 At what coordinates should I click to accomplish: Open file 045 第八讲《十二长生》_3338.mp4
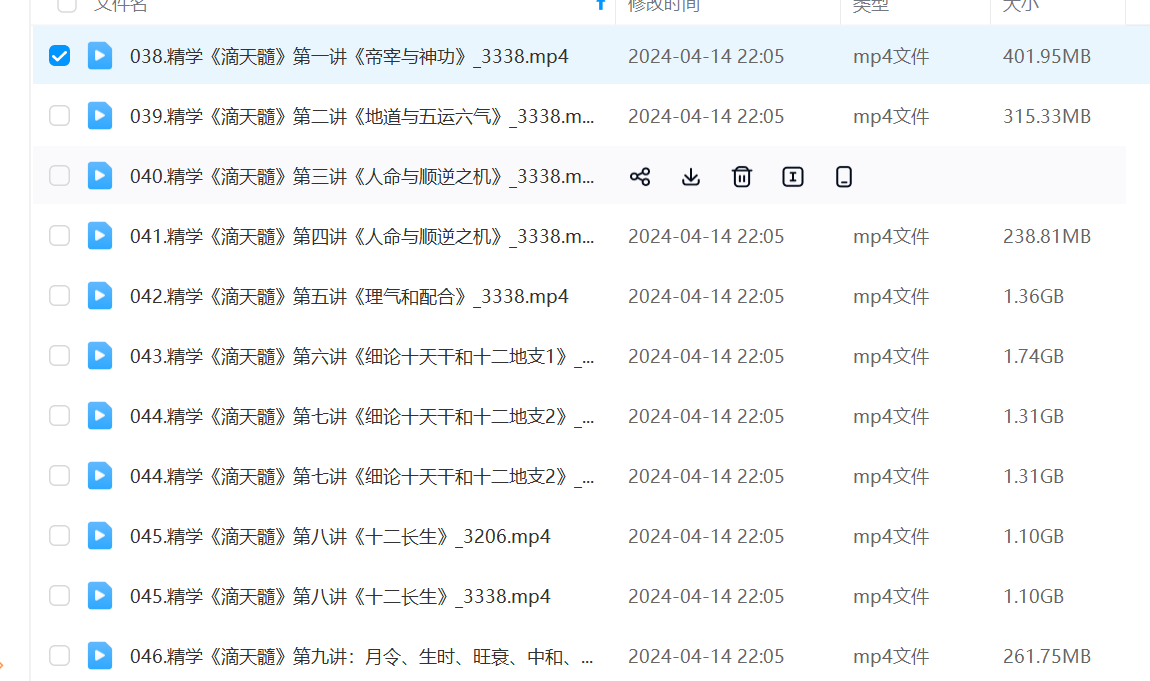(x=340, y=597)
